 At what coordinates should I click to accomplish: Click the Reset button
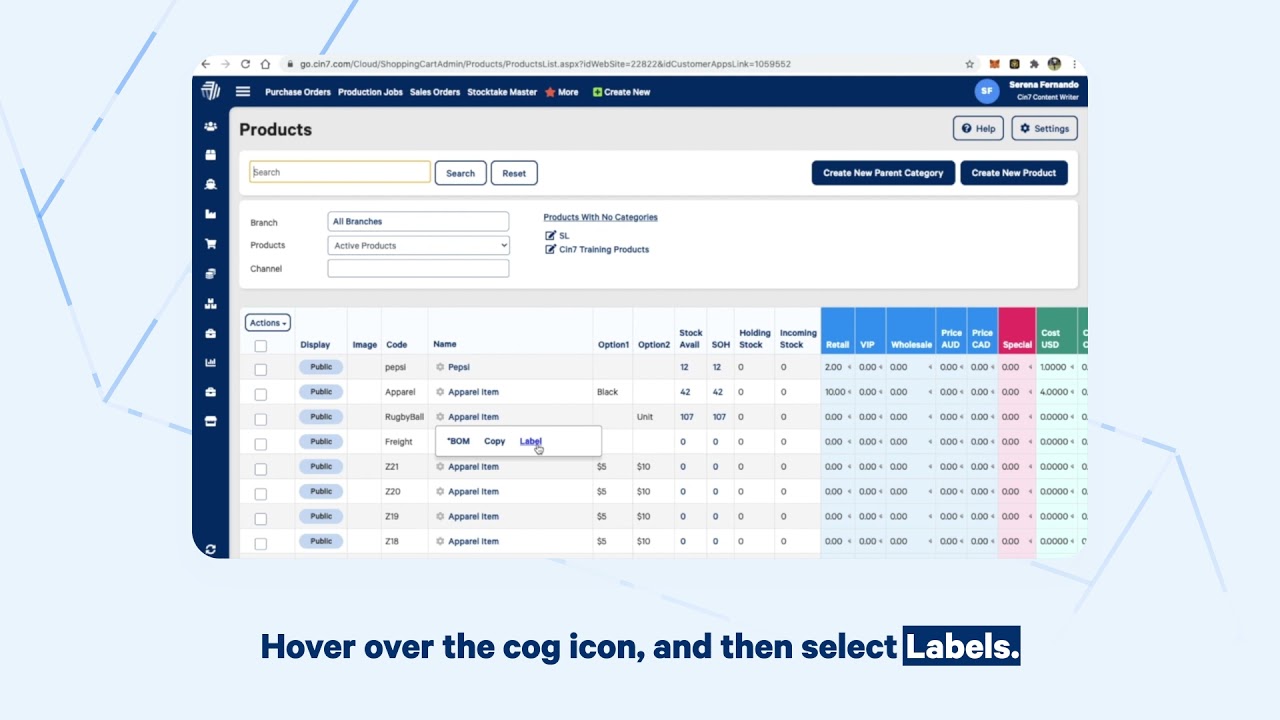point(514,173)
